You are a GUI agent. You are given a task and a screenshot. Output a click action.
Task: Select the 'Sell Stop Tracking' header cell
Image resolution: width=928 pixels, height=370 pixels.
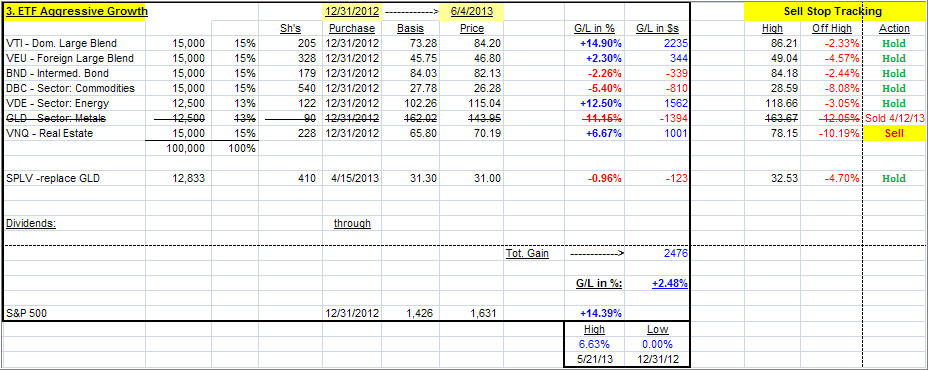[x=834, y=12]
